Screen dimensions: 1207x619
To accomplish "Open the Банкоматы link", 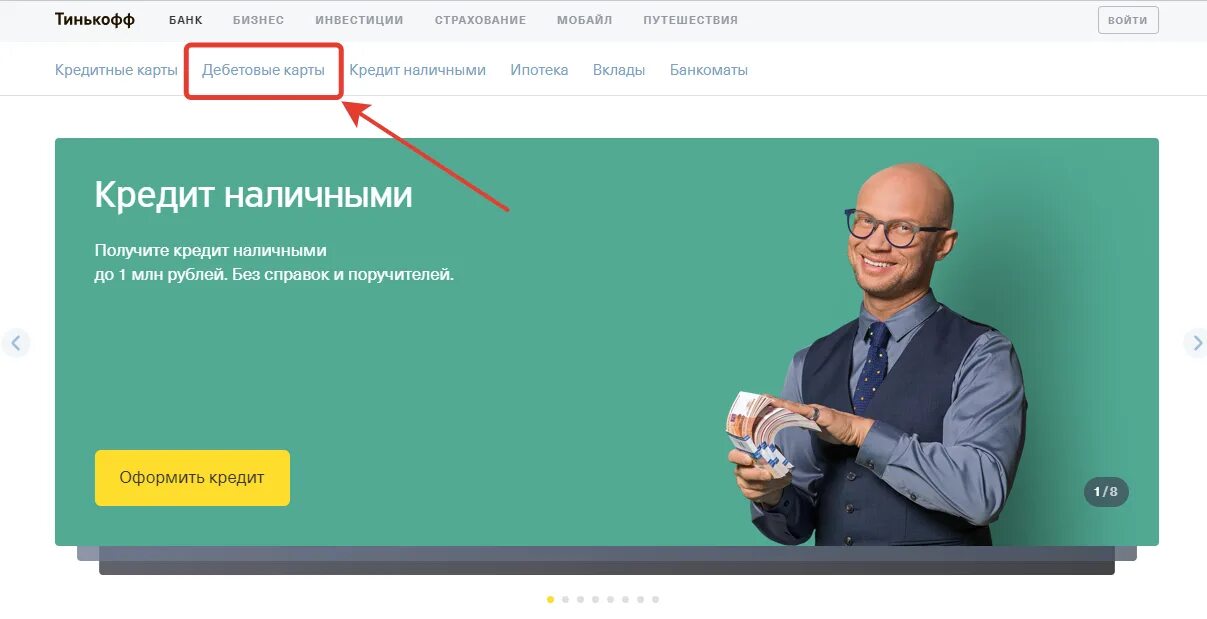I will pos(709,70).
